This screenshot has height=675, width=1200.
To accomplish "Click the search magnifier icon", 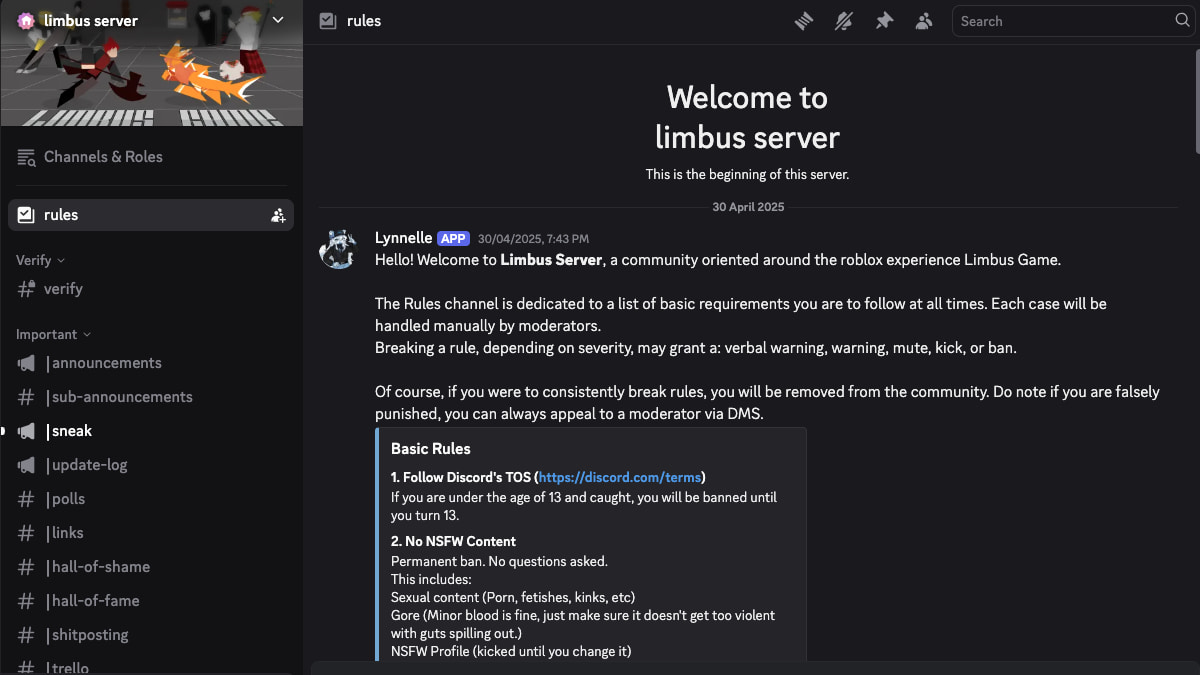I will pos(1182,21).
